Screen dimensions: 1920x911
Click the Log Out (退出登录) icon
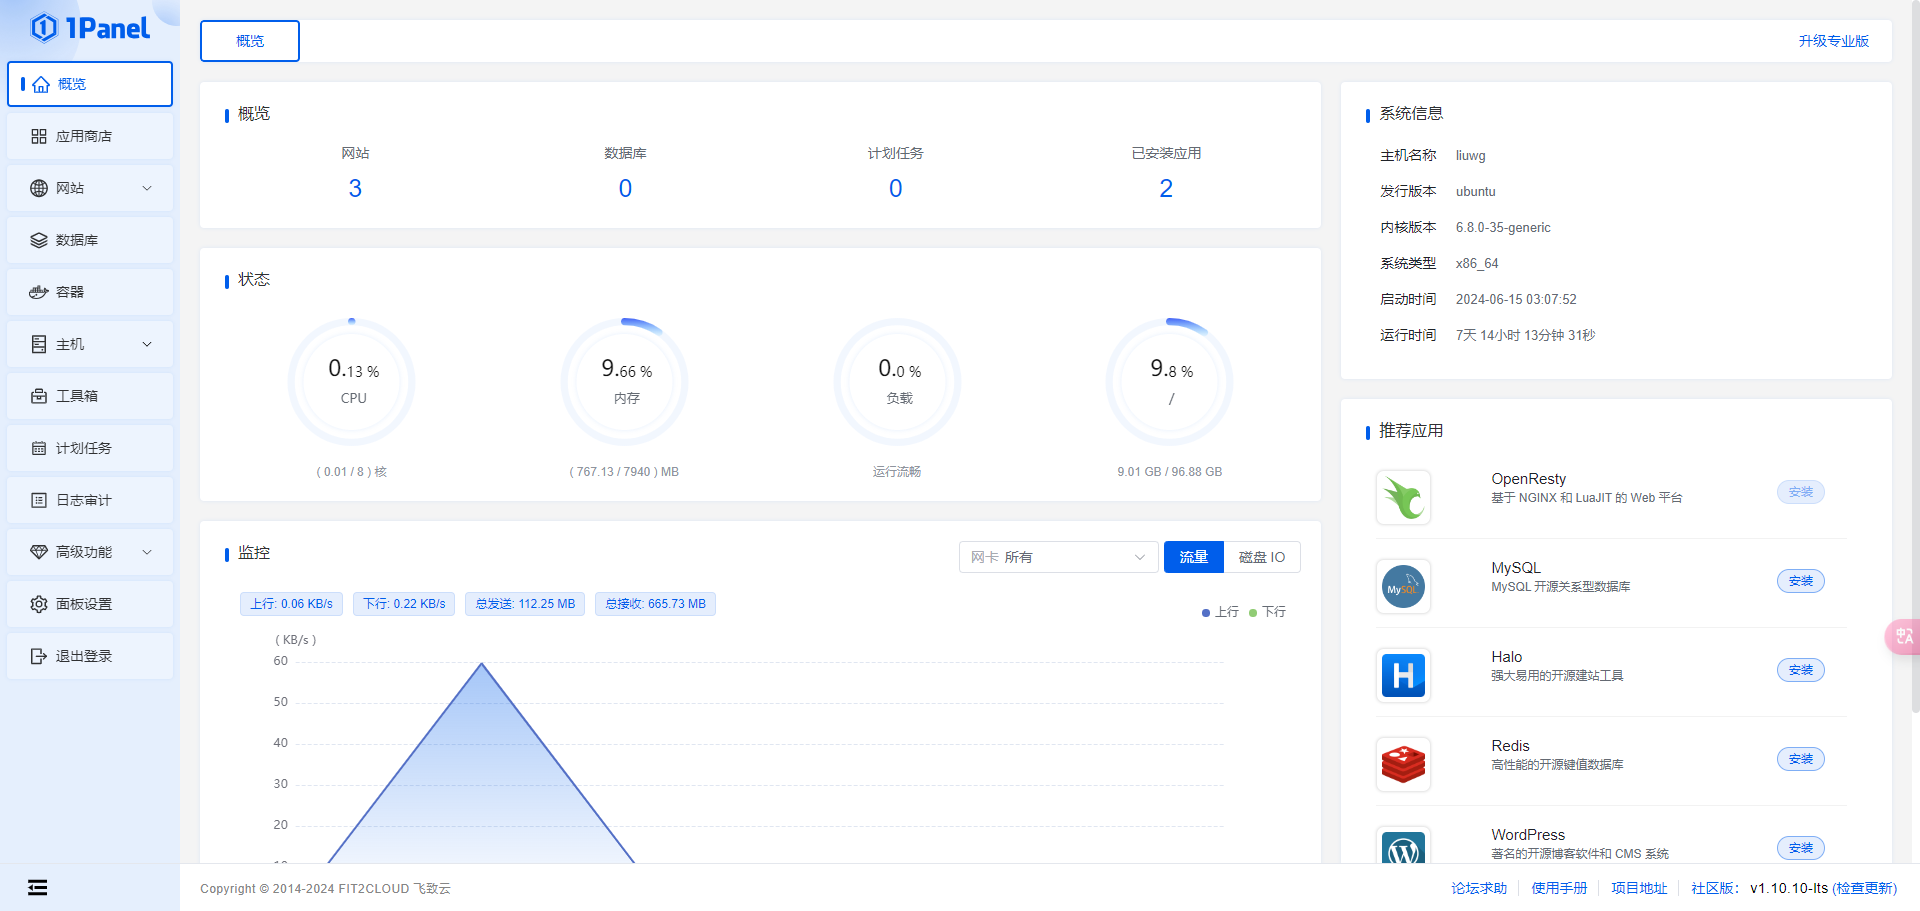(39, 656)
